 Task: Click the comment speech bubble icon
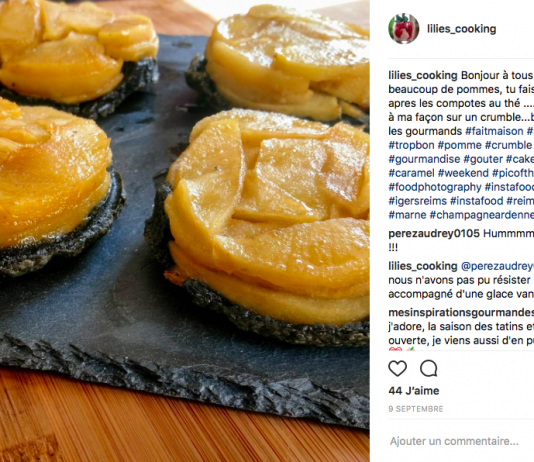[428, 368]
